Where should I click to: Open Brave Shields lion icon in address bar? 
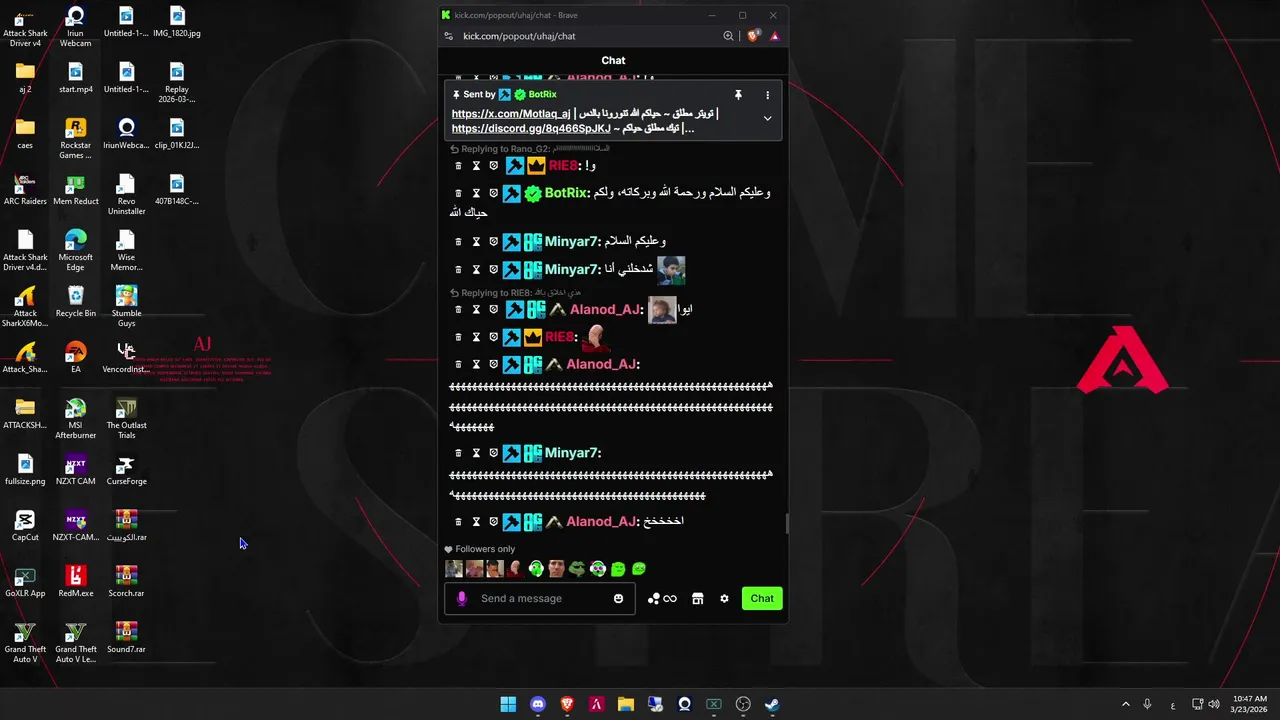[754, 36]
